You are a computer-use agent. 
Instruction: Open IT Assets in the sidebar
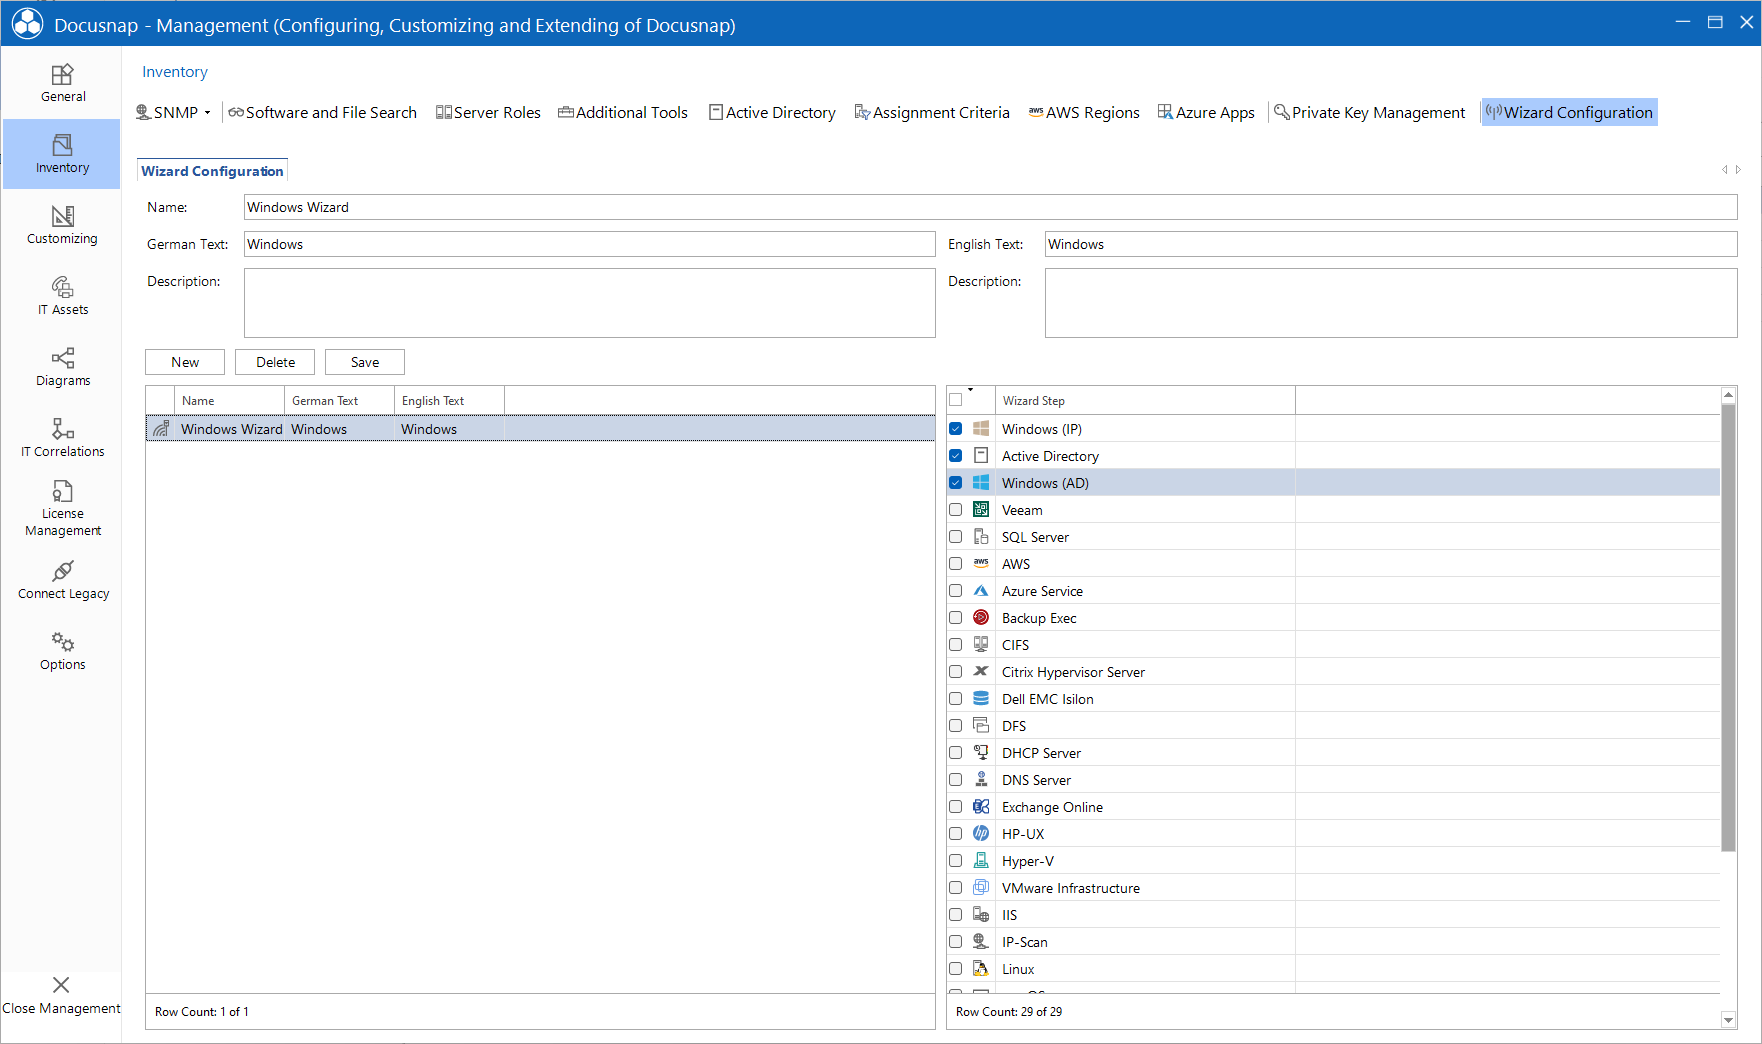coord(62,296)
